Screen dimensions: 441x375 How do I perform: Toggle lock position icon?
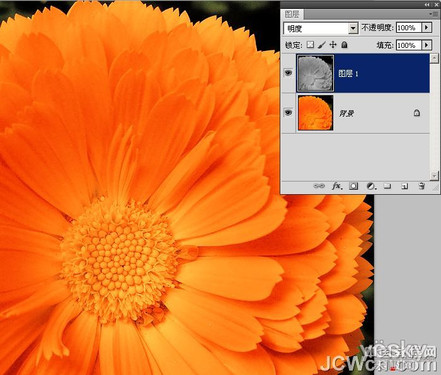tap(333, 45)
